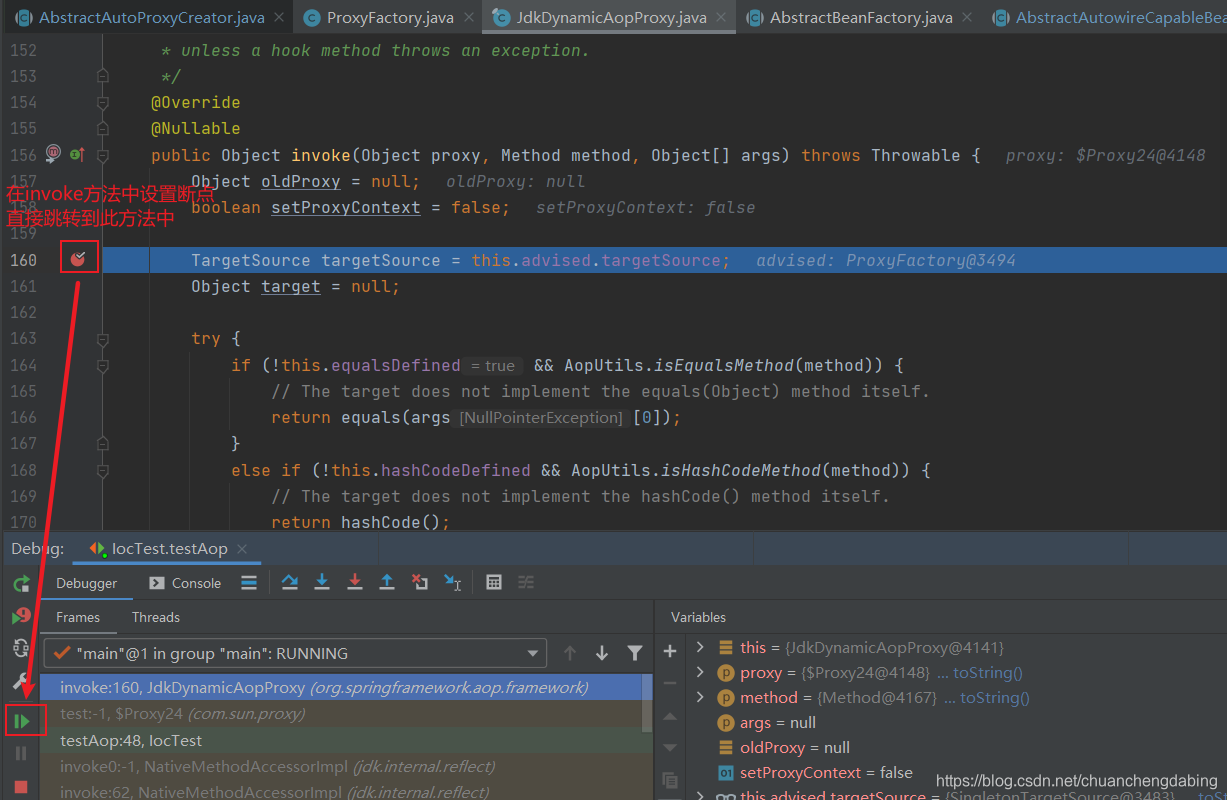
Task: Click the Step Out icon
Action: pyautogui.click(x=387, y=582)
